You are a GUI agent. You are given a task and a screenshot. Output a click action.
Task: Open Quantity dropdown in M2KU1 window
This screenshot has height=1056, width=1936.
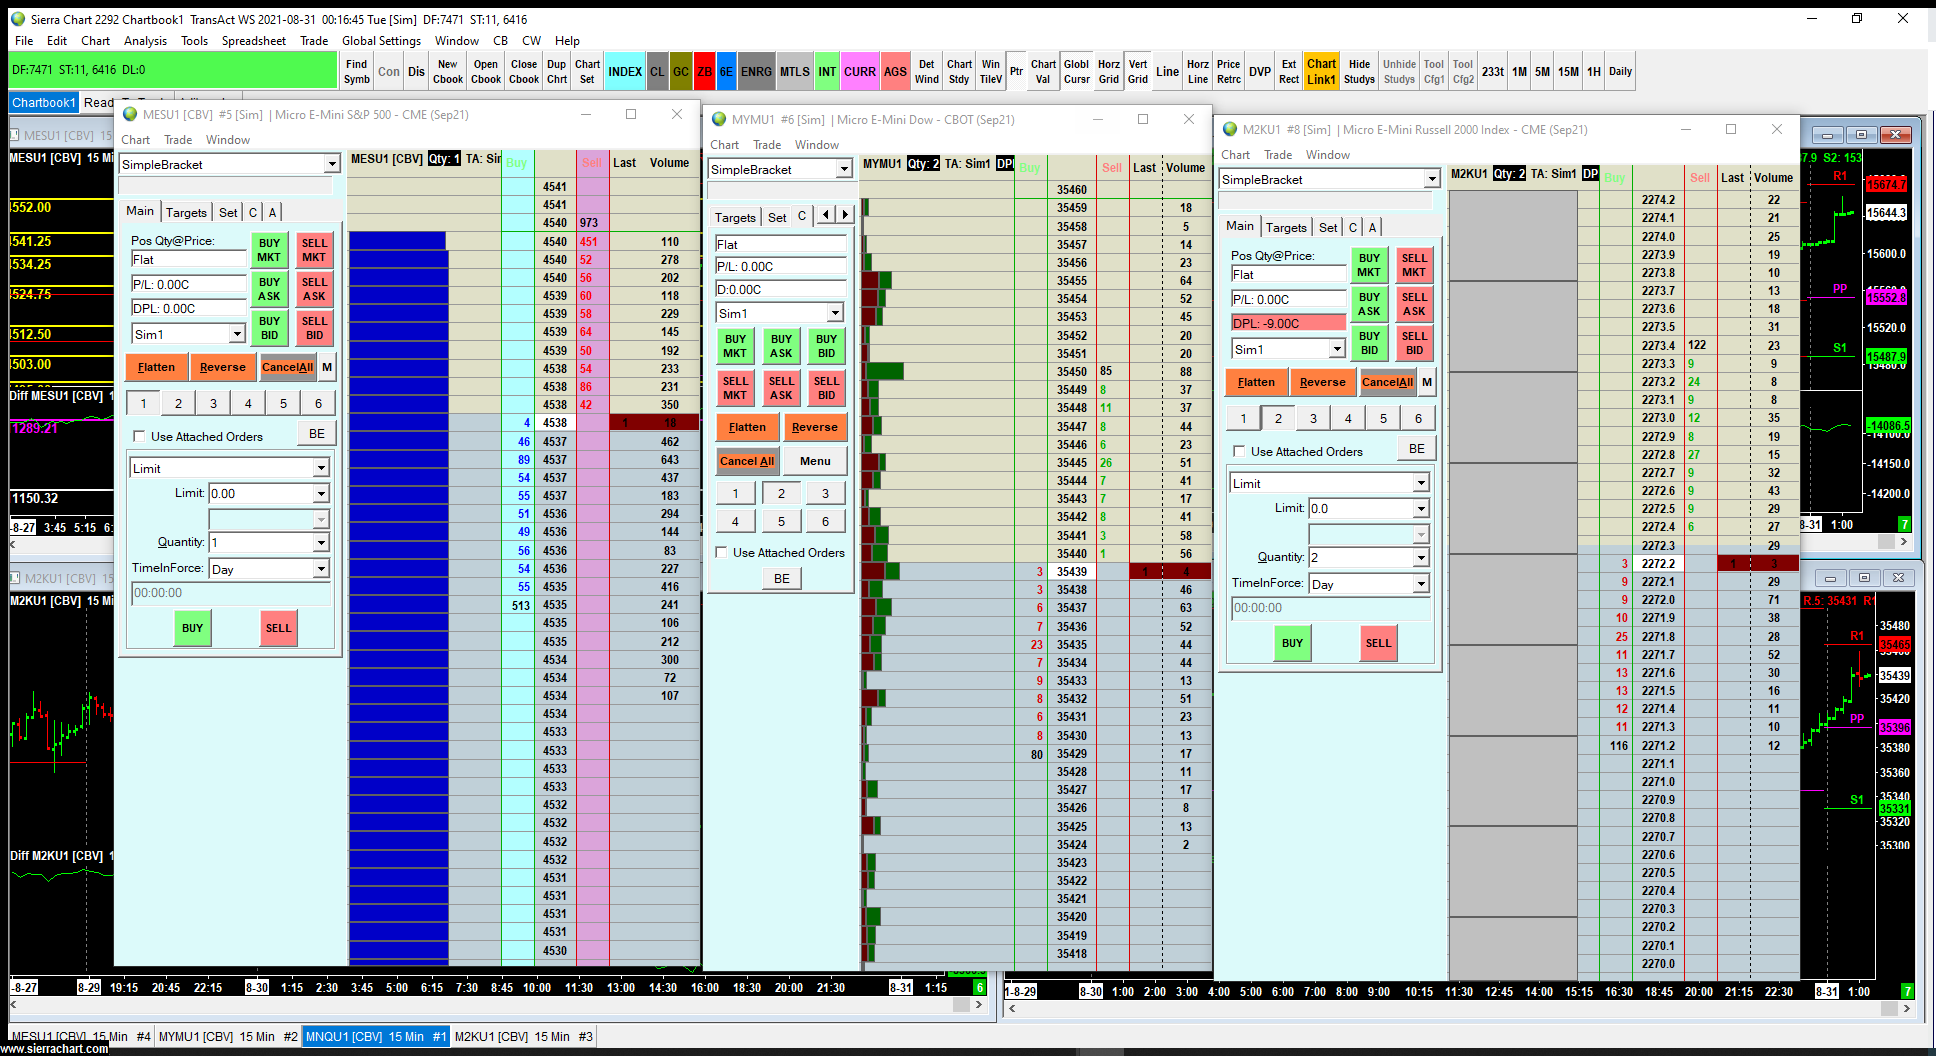coord(1421,557)
